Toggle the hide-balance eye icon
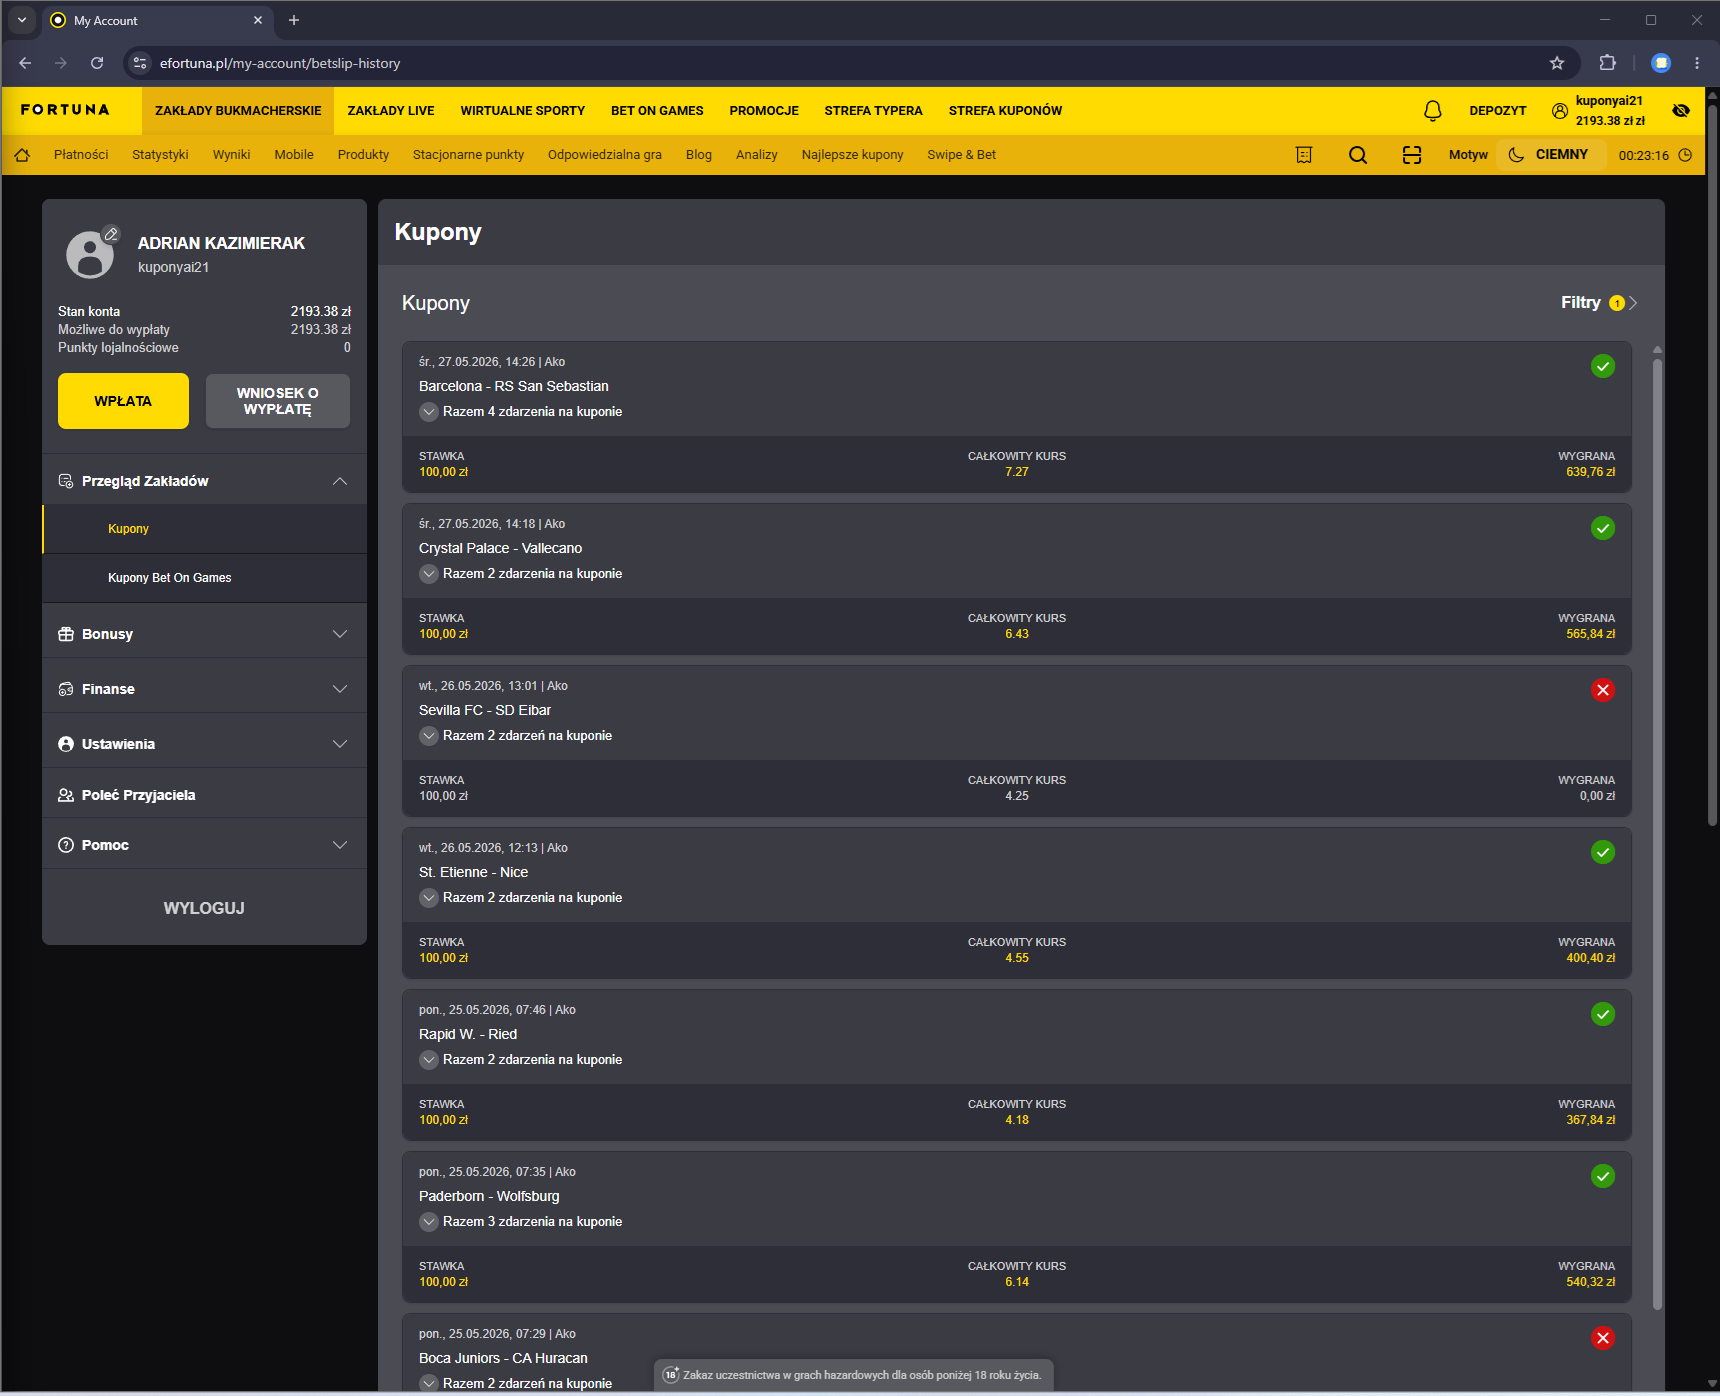The image size is (1720, 1396). tap(1681, 111)
